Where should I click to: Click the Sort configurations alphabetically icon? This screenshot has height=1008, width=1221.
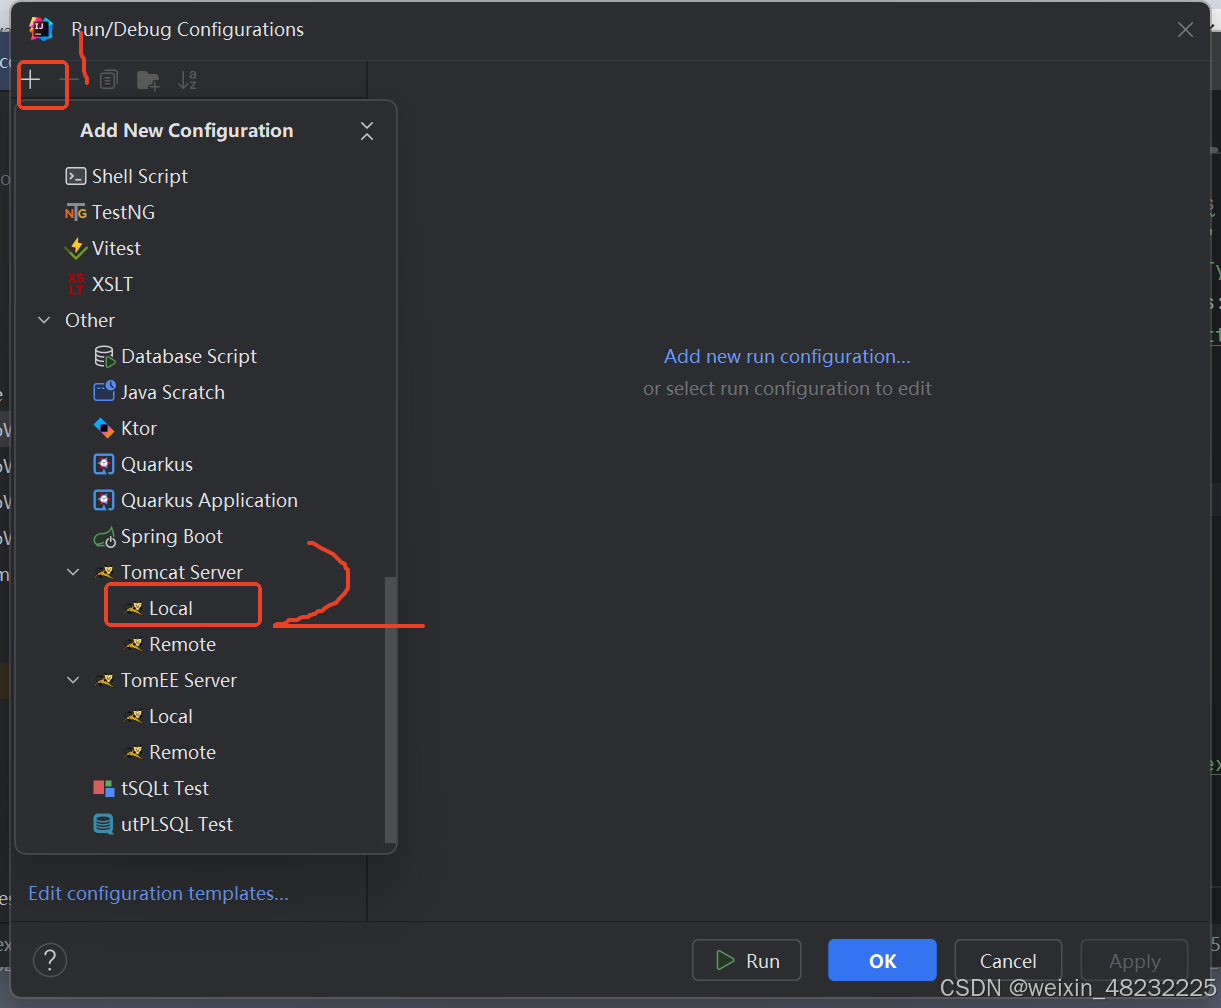[x=187, y=80]
